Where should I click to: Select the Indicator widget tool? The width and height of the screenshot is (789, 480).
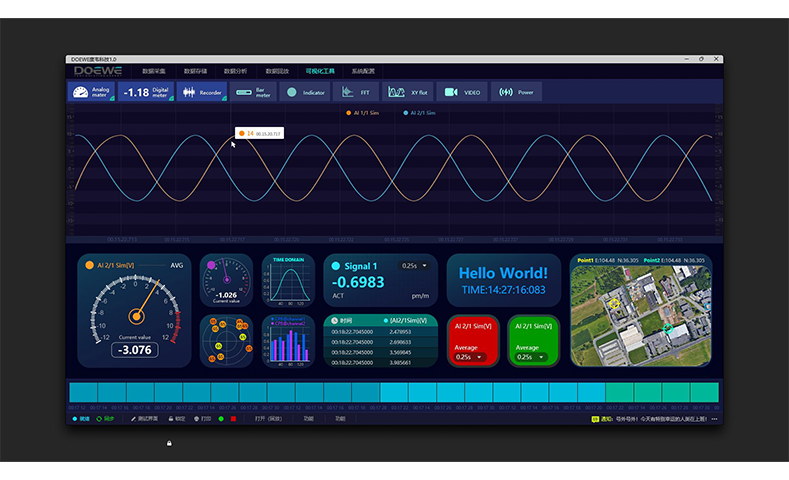pos(304,92)
